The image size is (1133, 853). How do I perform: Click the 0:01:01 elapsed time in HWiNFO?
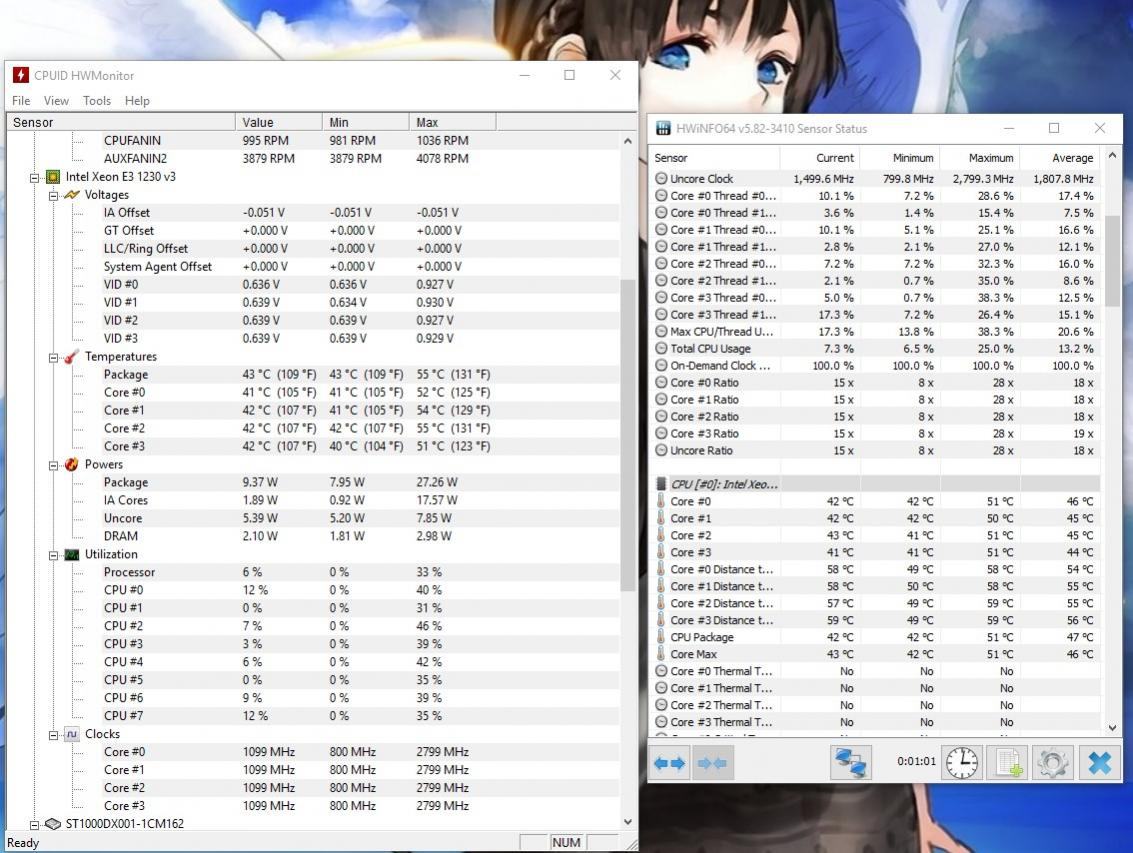tap(916, 761)
